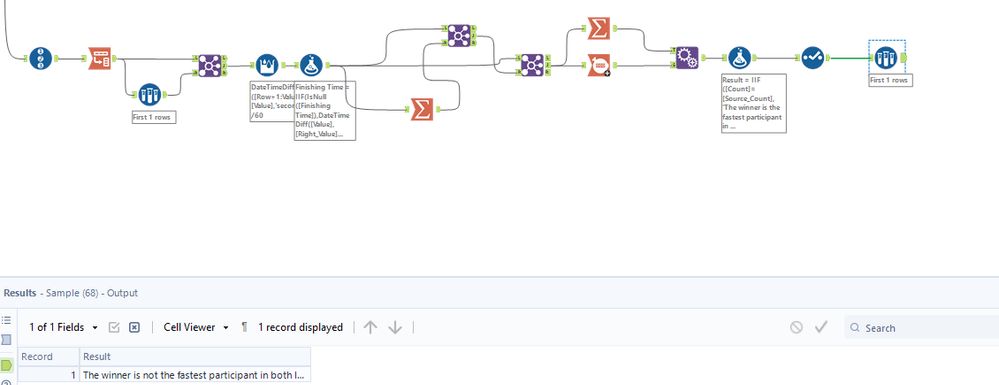This screenshot has width=999, height=385.
Task: Select the Record ID tool
Action: coord(41,59)
